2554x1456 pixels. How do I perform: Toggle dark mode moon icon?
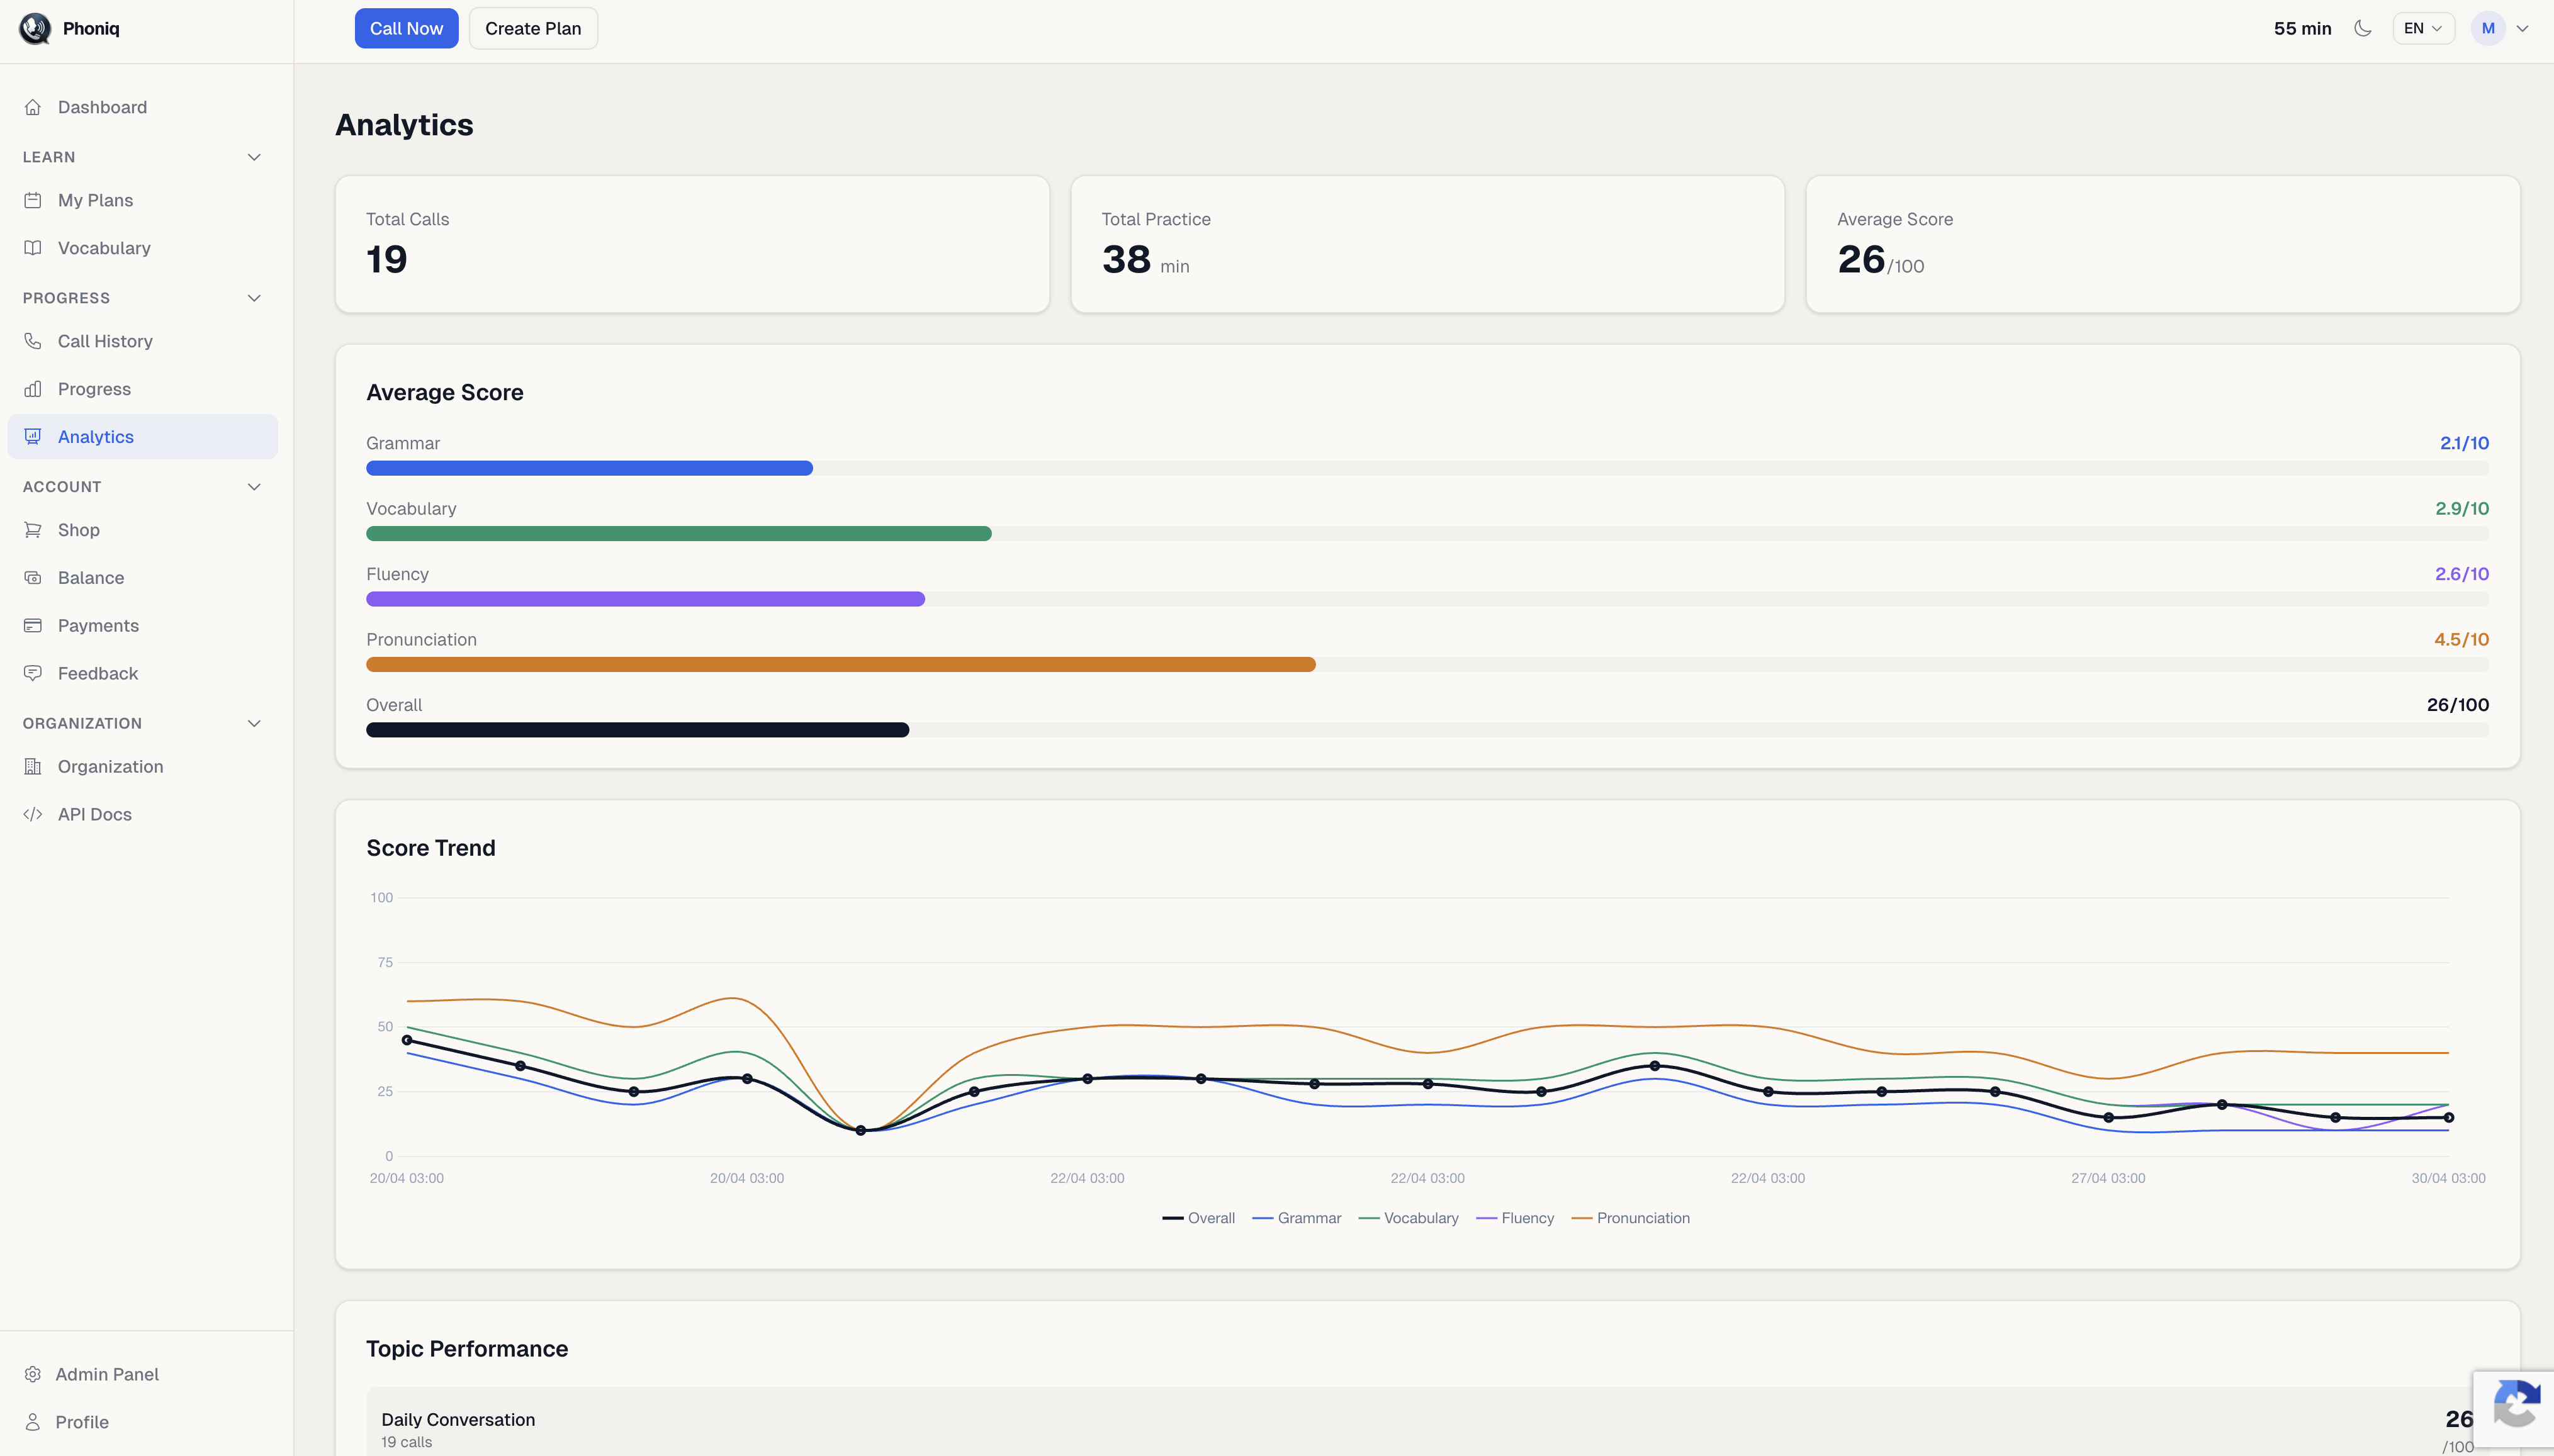point(2363,28)
